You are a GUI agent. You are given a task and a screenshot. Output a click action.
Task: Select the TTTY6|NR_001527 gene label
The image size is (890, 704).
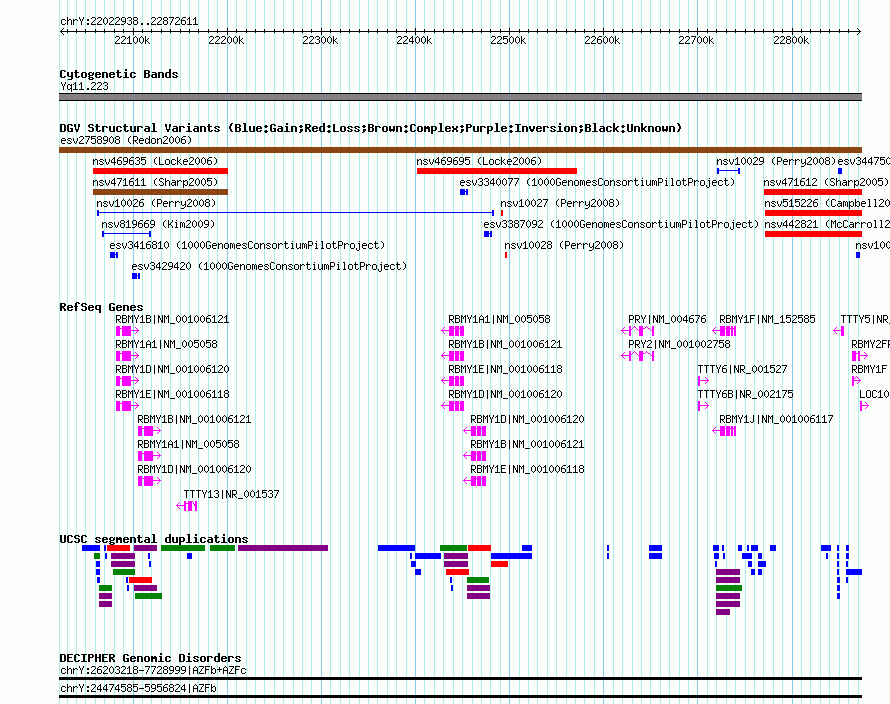(x=742, y=370)
